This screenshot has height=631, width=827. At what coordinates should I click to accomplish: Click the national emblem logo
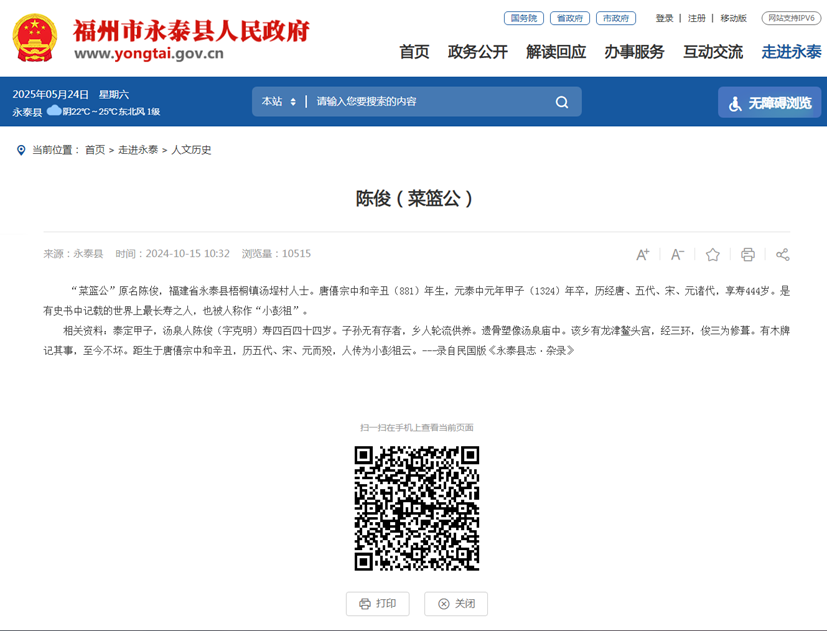(x=35, y=39)
